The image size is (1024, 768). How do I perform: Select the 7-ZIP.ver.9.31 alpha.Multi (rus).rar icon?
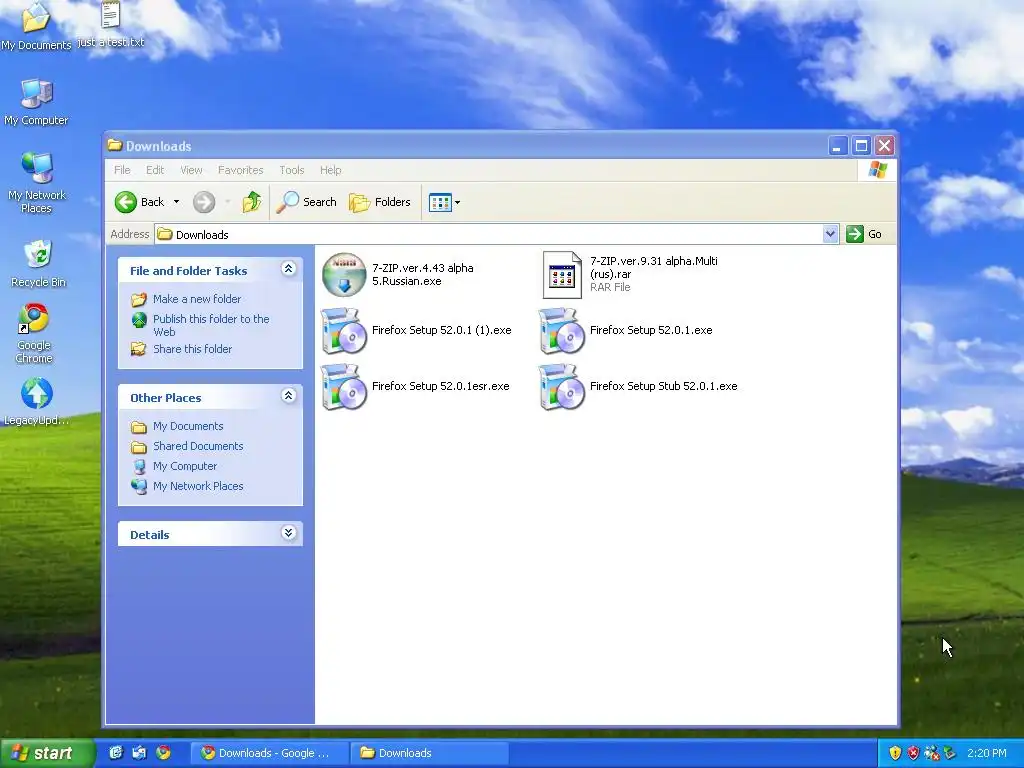pyautogui.click(x=562, y=275)
